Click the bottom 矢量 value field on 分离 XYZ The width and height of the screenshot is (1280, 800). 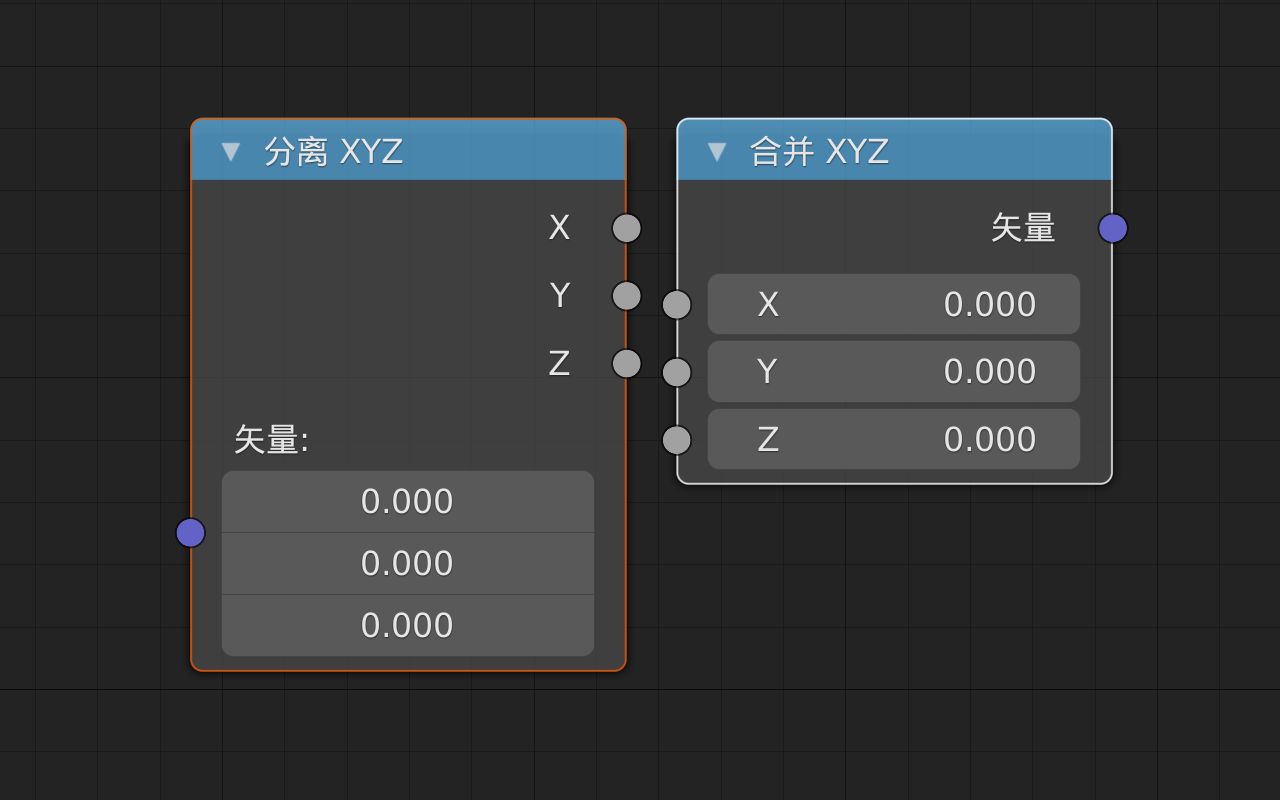pyautogui.click(x=407, y=624)
